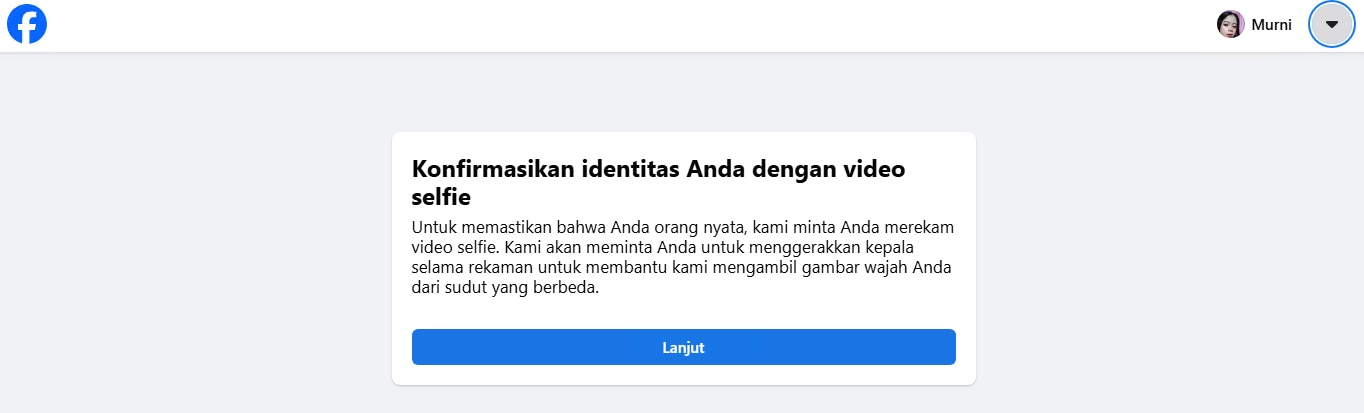The width and height of the screenshot is (1364, 413).
Task: Expand the account dropdown arrow
Action: click(x=1331, y=24)
